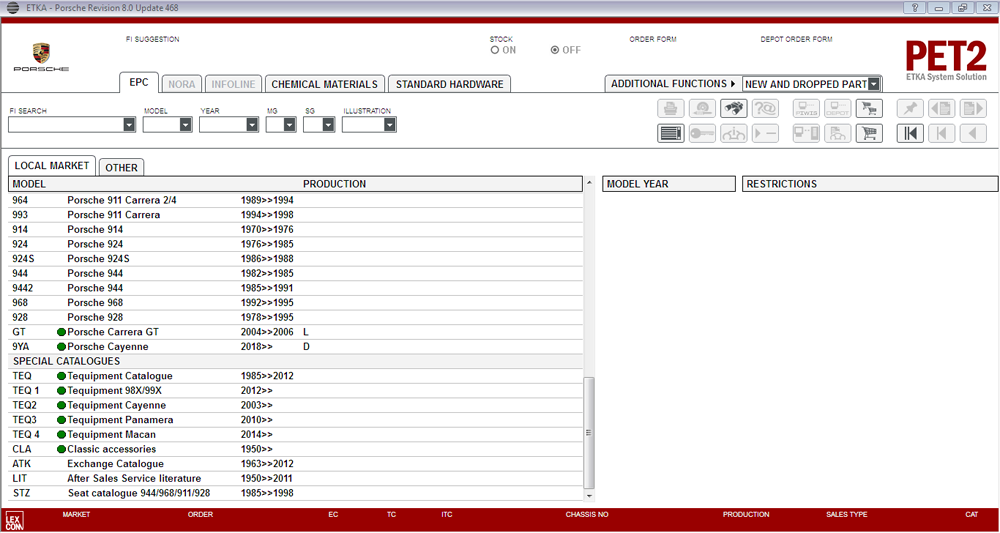Click the LEXCOM logo in status bar
The height and width of the screenshot is (533, 1000).
click(x=13, y=519)
